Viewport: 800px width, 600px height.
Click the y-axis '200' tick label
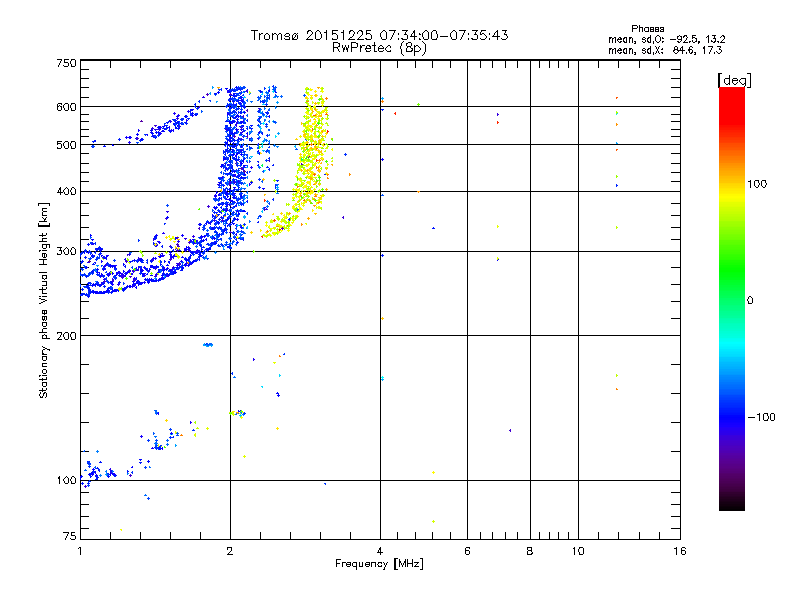tap(66, 336)
